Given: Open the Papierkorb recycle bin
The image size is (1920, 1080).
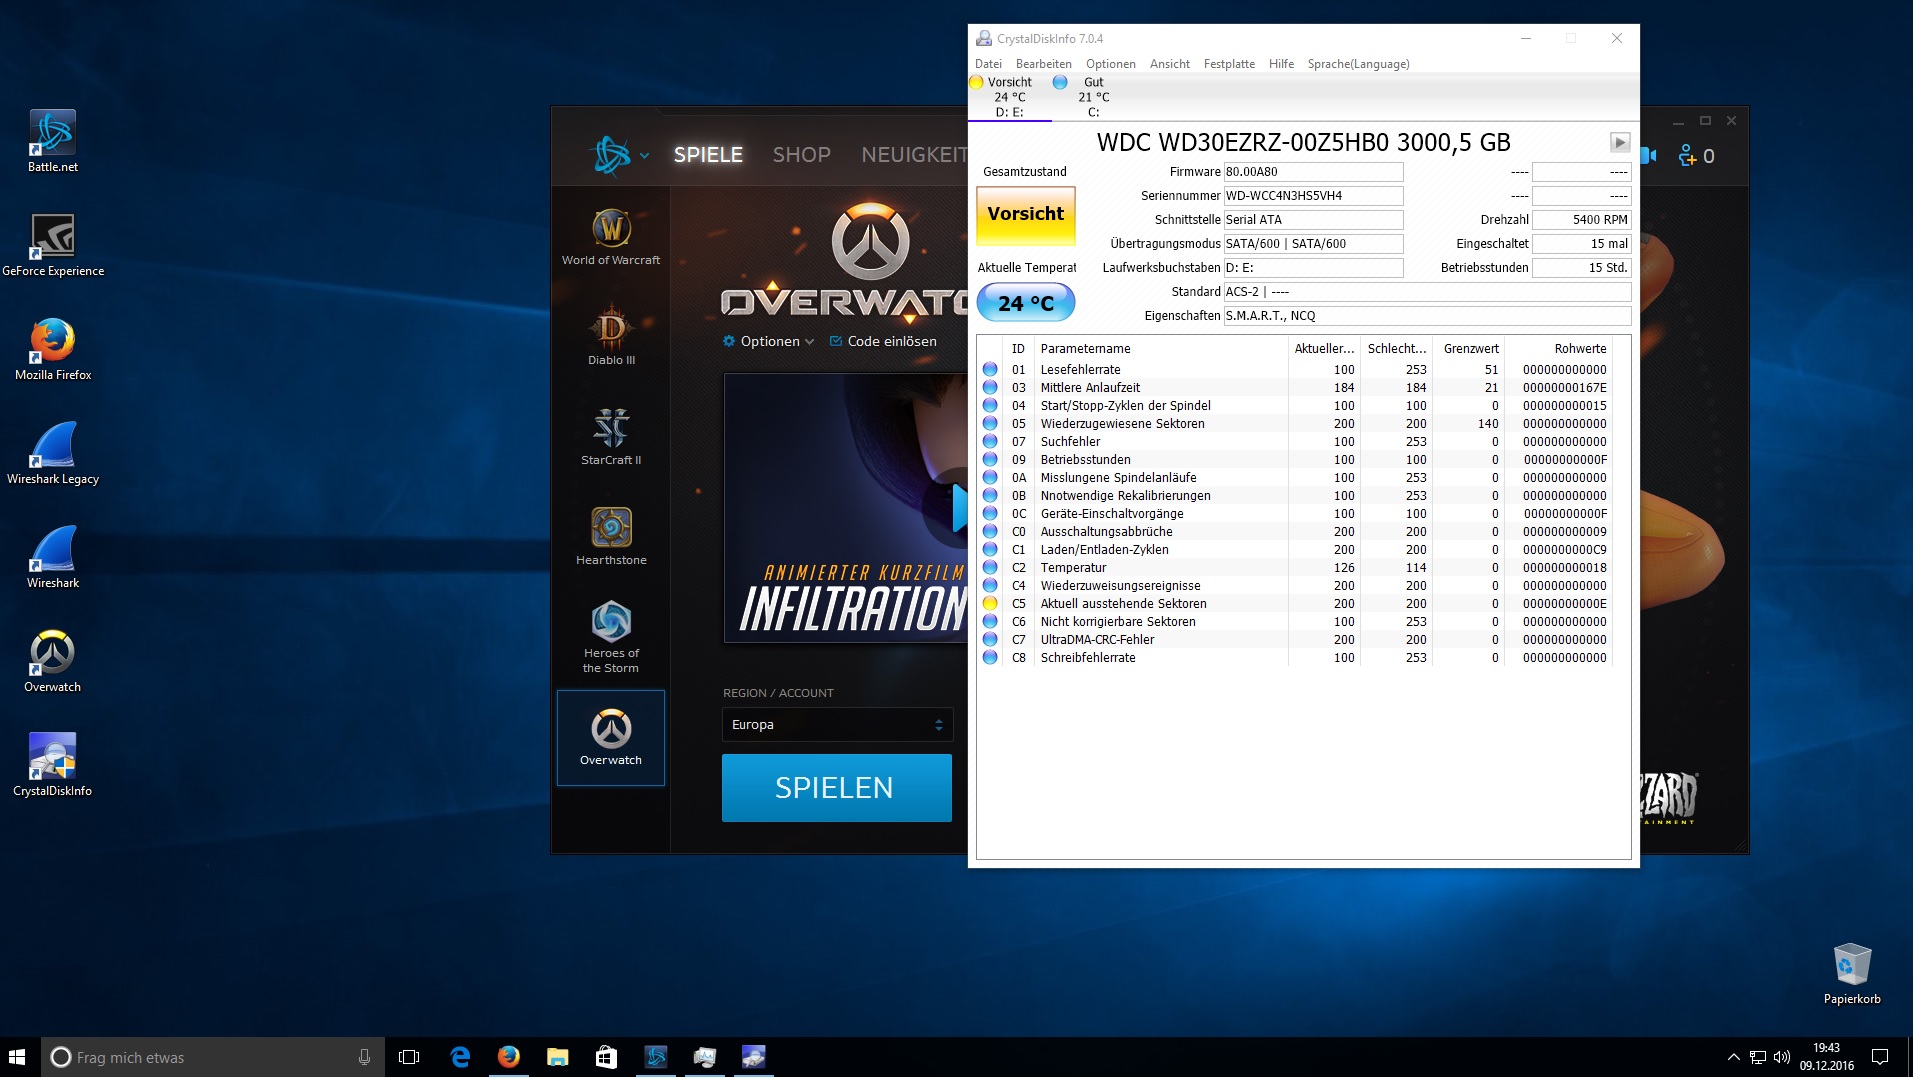Looking at the screenshot, I should 1852,973.
